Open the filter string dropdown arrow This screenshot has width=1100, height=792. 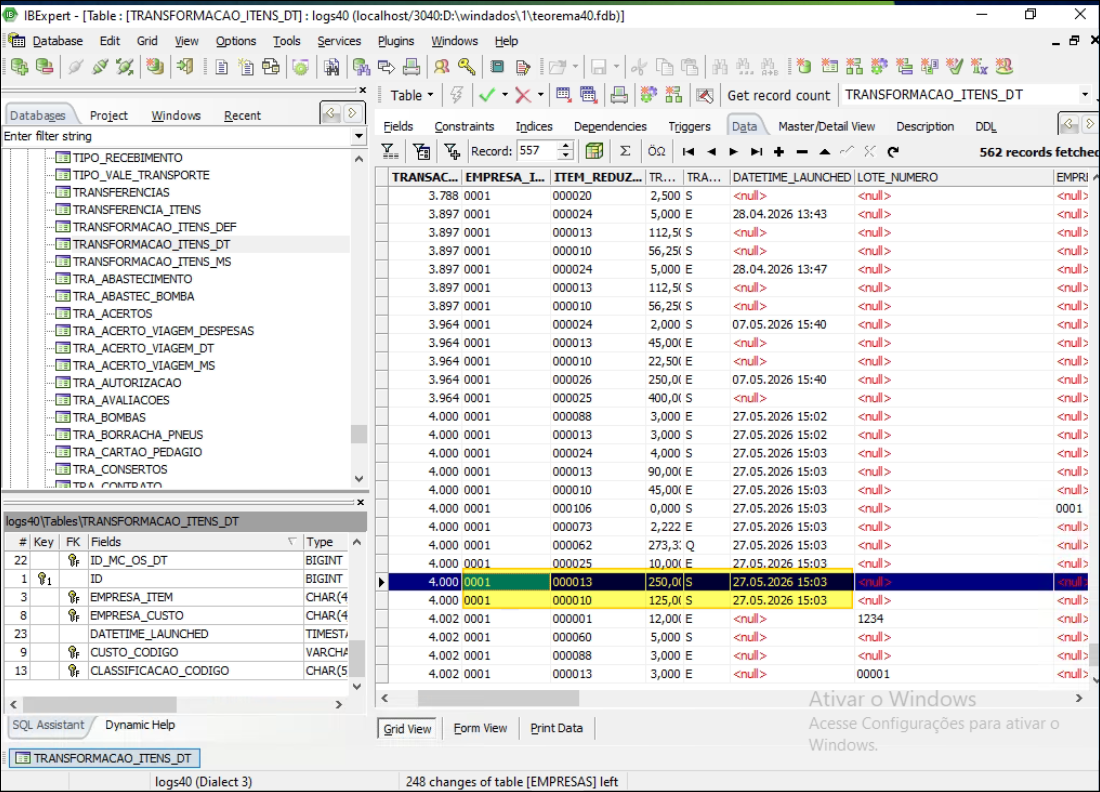point(358,136)
